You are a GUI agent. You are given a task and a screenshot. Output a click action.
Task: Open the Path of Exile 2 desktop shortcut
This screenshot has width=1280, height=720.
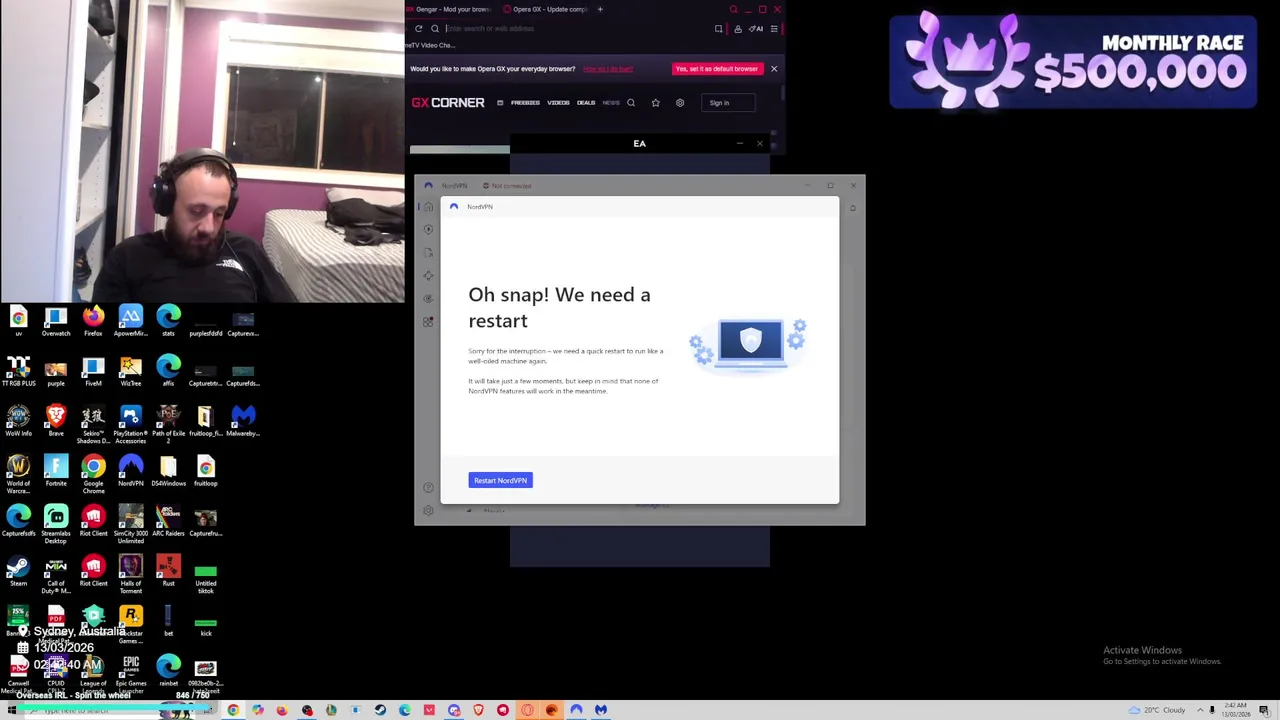(x=168, y=424)
